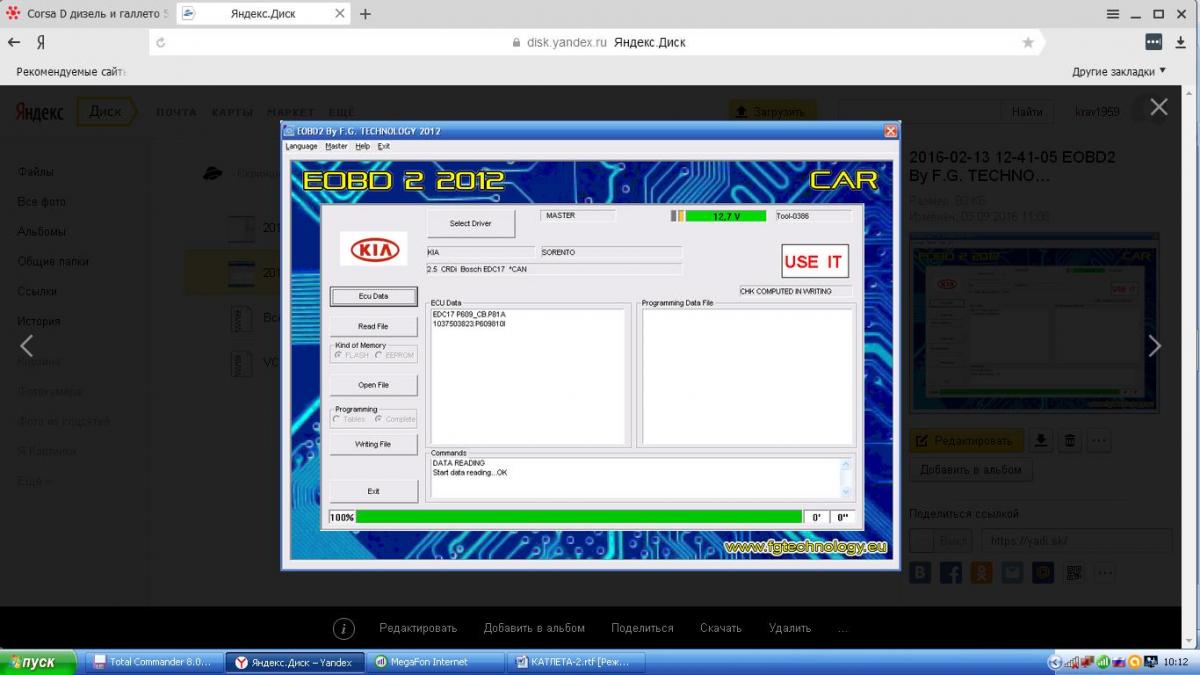Open the browser downloads icon

1181,42
